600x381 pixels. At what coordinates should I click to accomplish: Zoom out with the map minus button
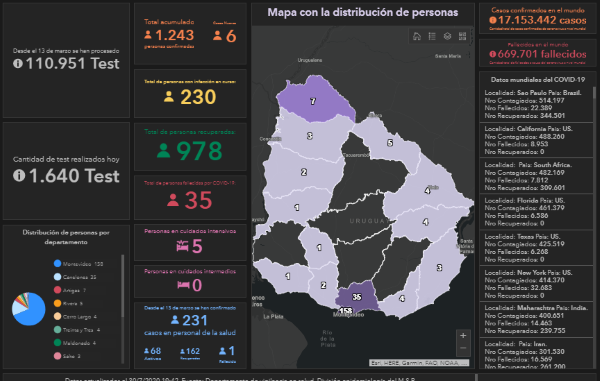click(x=463, y=348)
